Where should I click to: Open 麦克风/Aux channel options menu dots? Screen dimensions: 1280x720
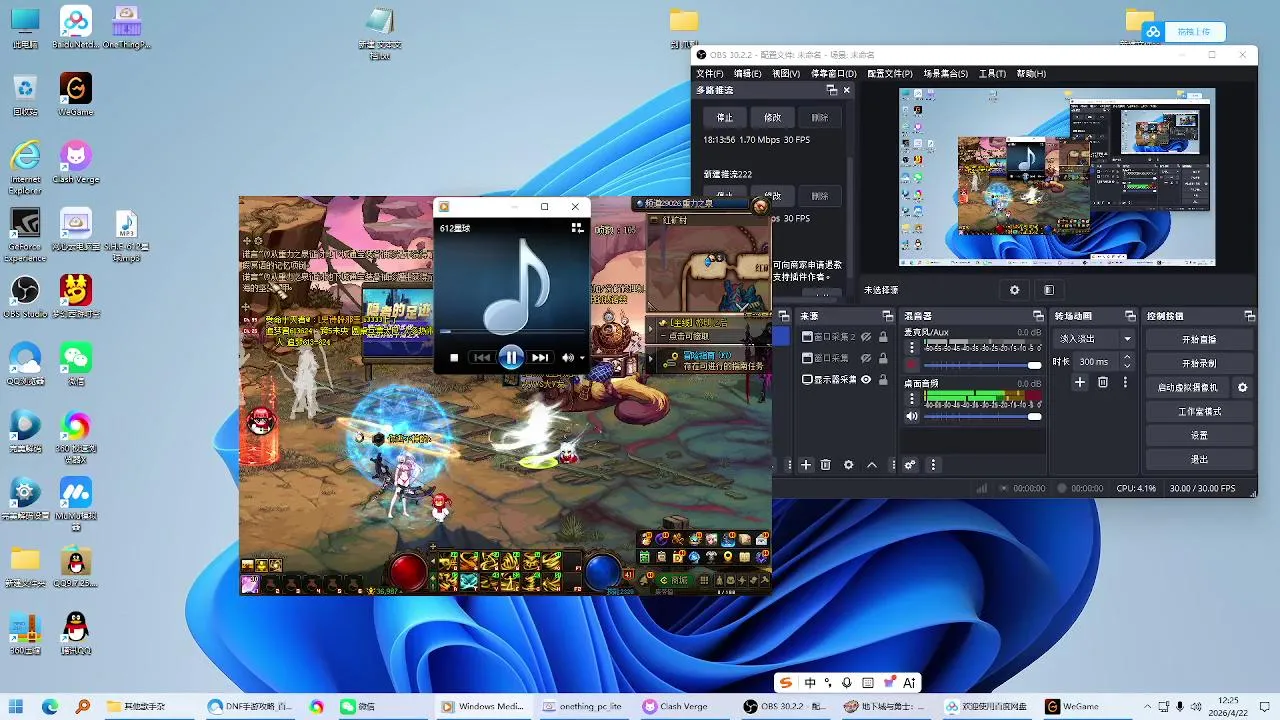click(x=911, y=345)
